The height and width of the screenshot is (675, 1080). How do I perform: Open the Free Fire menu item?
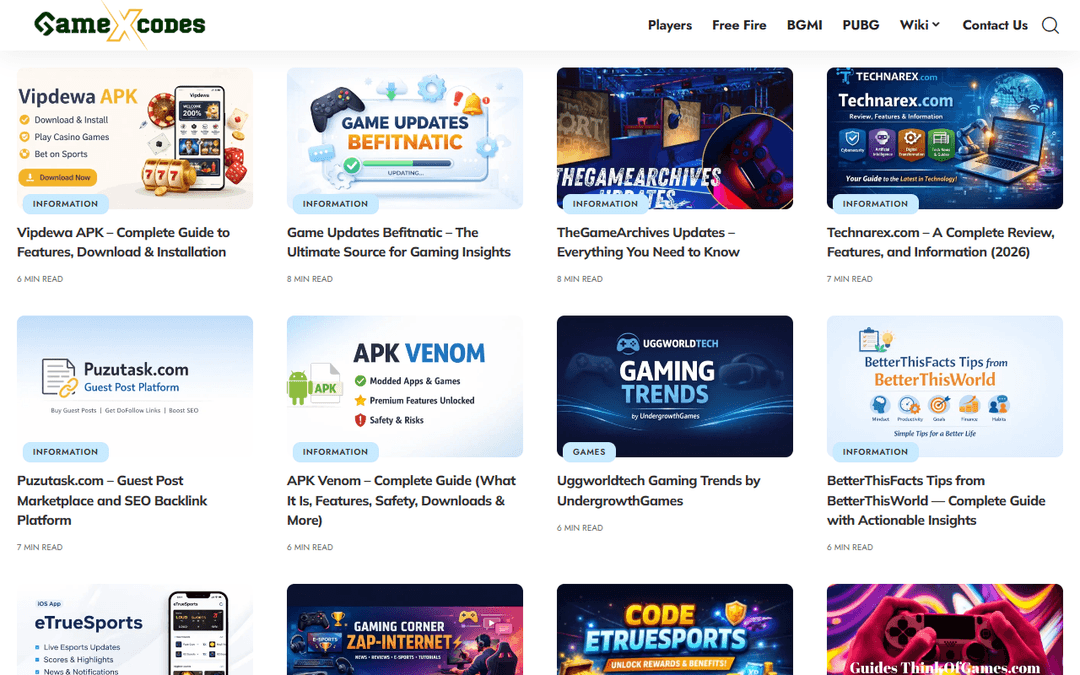click(739, 25)
